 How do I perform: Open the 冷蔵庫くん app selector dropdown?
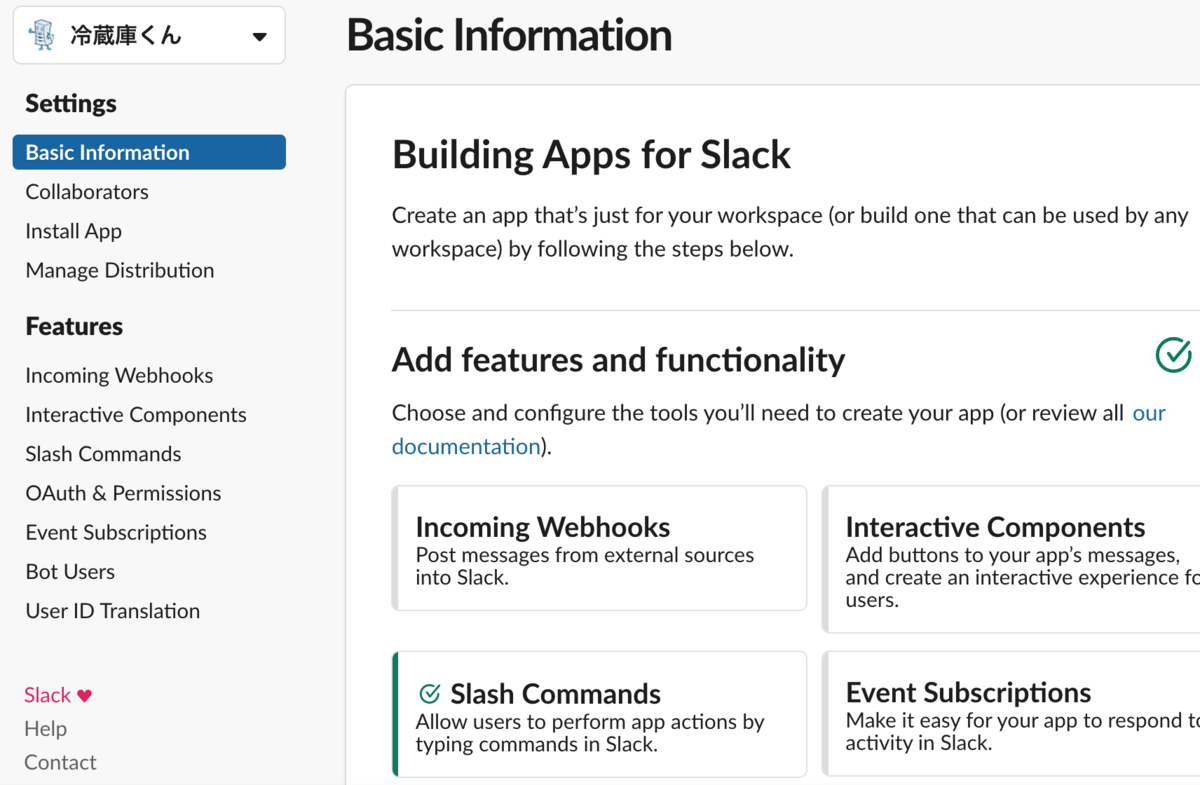pyautogui.click(x=149, y=36)
